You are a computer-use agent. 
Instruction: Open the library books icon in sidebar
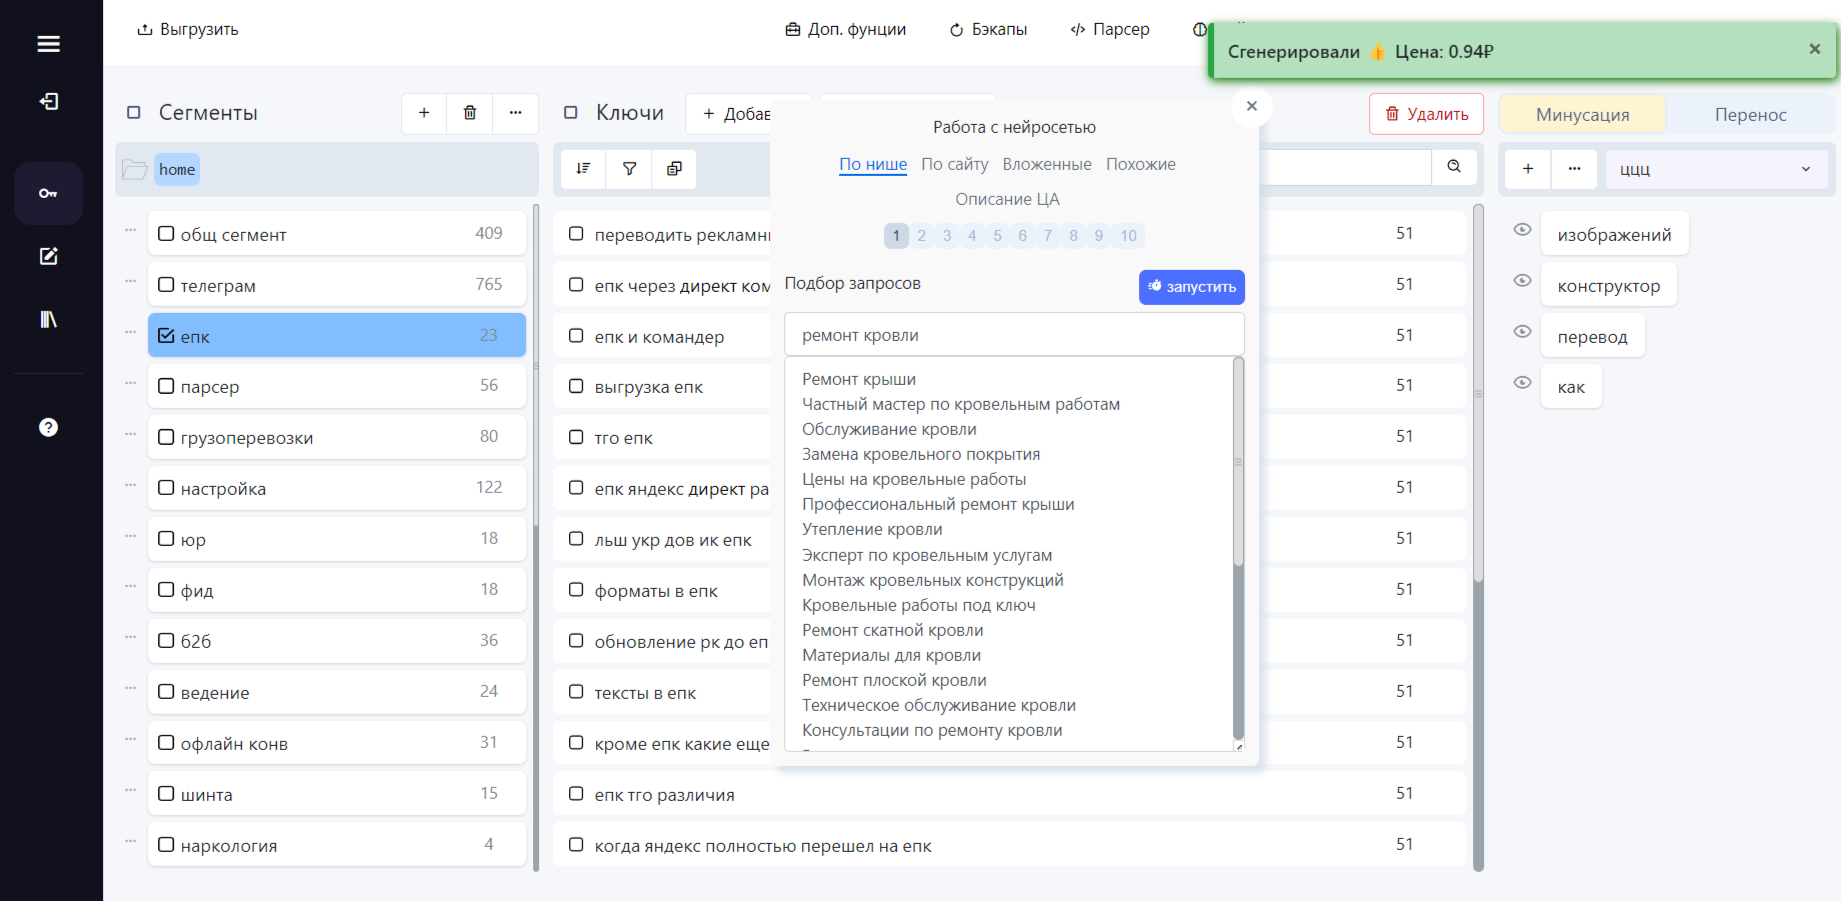point(48,319)
